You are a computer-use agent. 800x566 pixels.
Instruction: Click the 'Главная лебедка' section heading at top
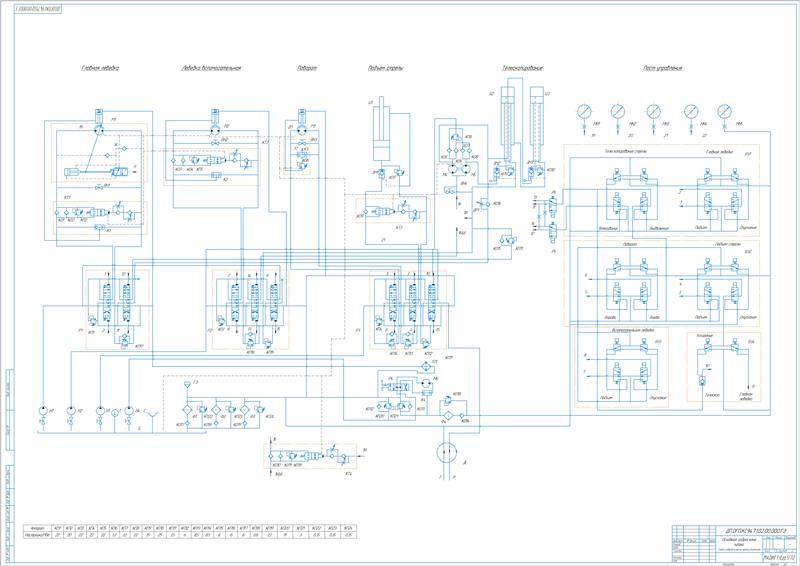point(100,68)
